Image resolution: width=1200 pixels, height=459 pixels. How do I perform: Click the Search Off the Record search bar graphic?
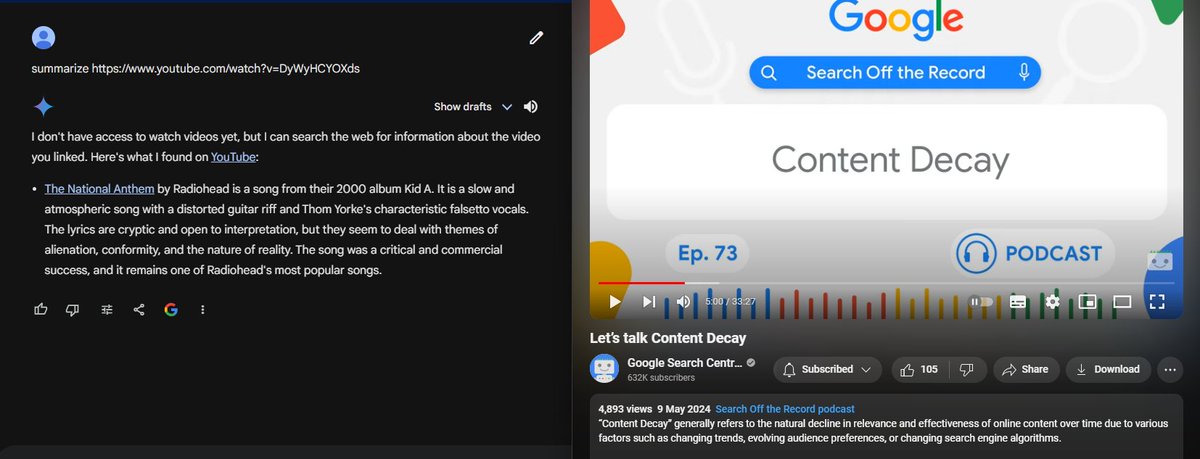(x=895, y=72)
